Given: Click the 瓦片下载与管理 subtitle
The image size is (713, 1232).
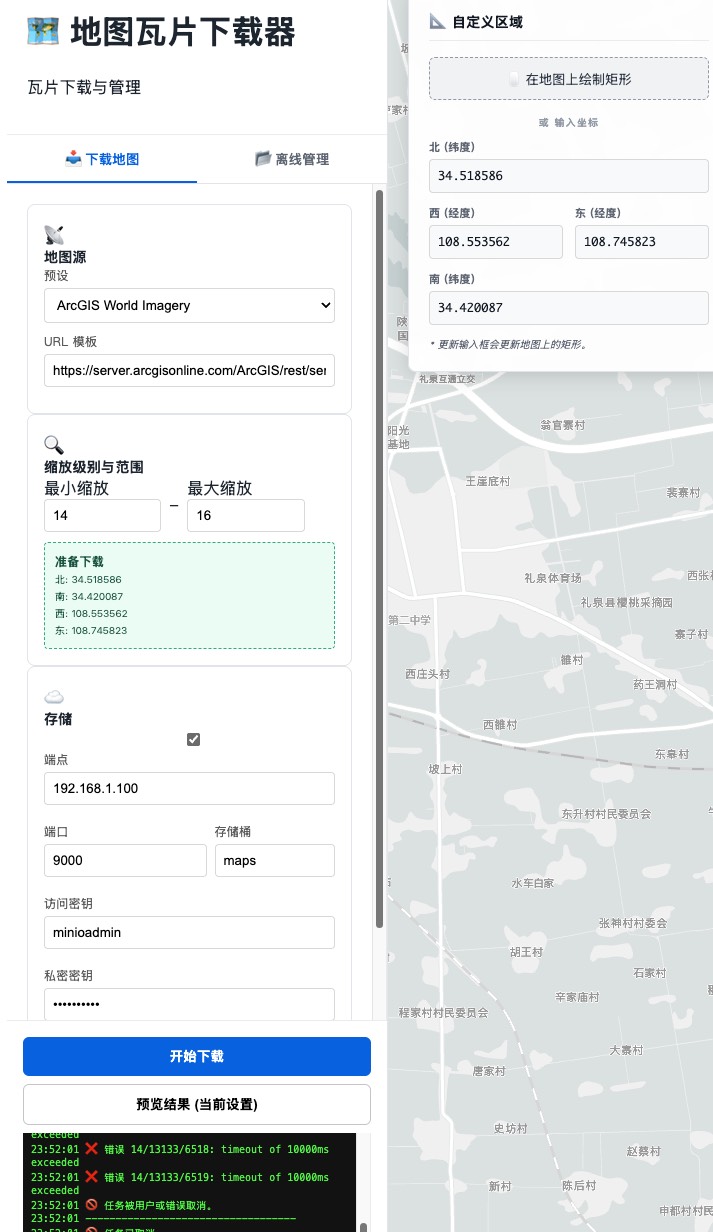Looking at the screenshot, I should tap(84, 87).
